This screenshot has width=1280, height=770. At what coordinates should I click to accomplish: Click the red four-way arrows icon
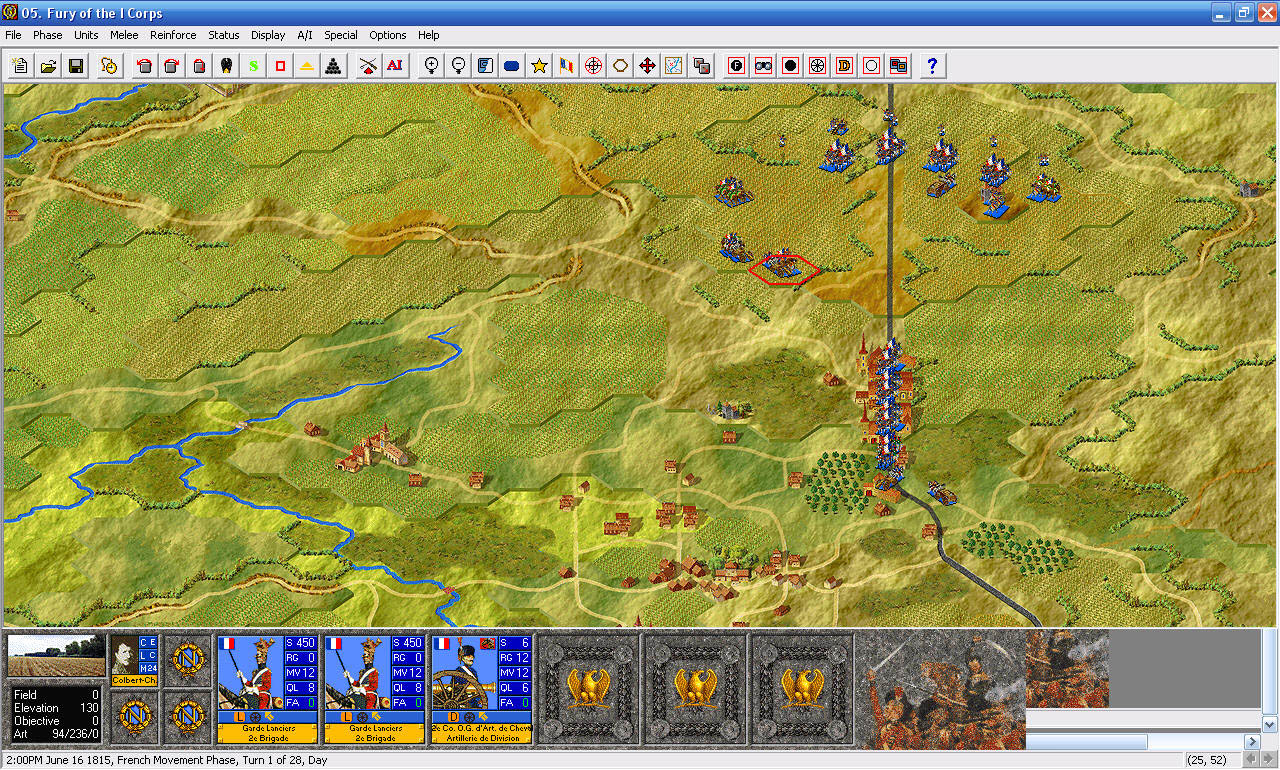647,66
